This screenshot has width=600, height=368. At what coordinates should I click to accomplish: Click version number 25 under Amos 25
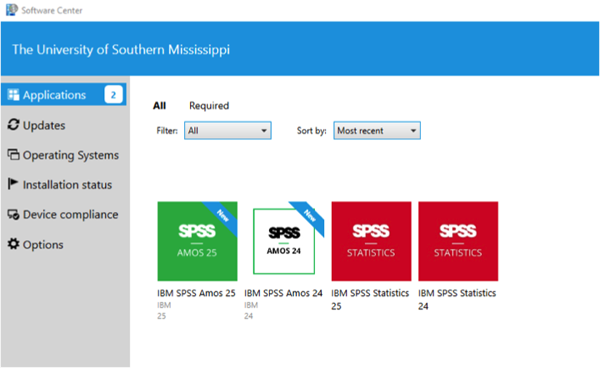(x=161, y=316)
